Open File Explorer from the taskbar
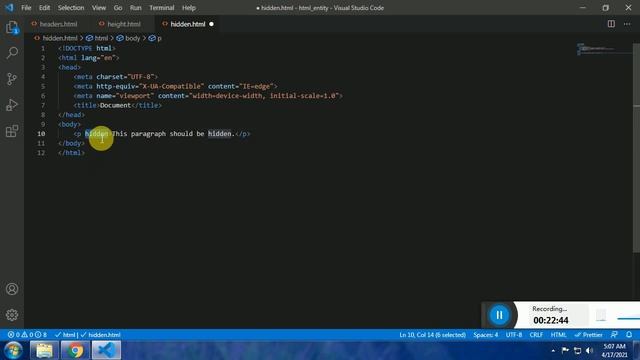The width and height of the screenshot is (640, 360). click(x=44, y=350)
